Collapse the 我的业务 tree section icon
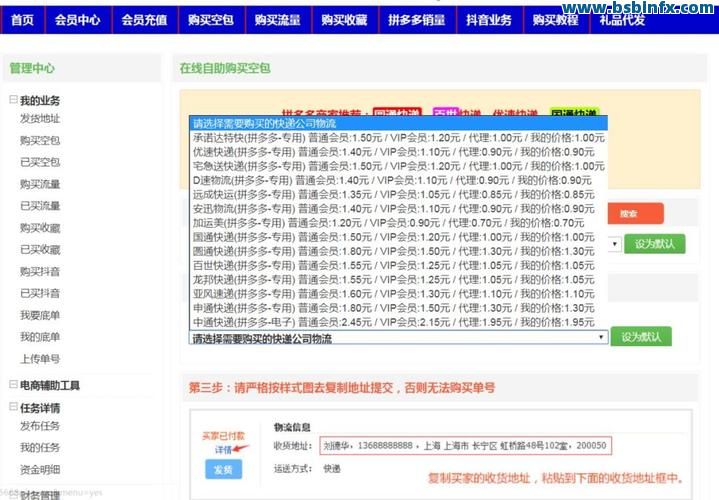 point(13,100)
